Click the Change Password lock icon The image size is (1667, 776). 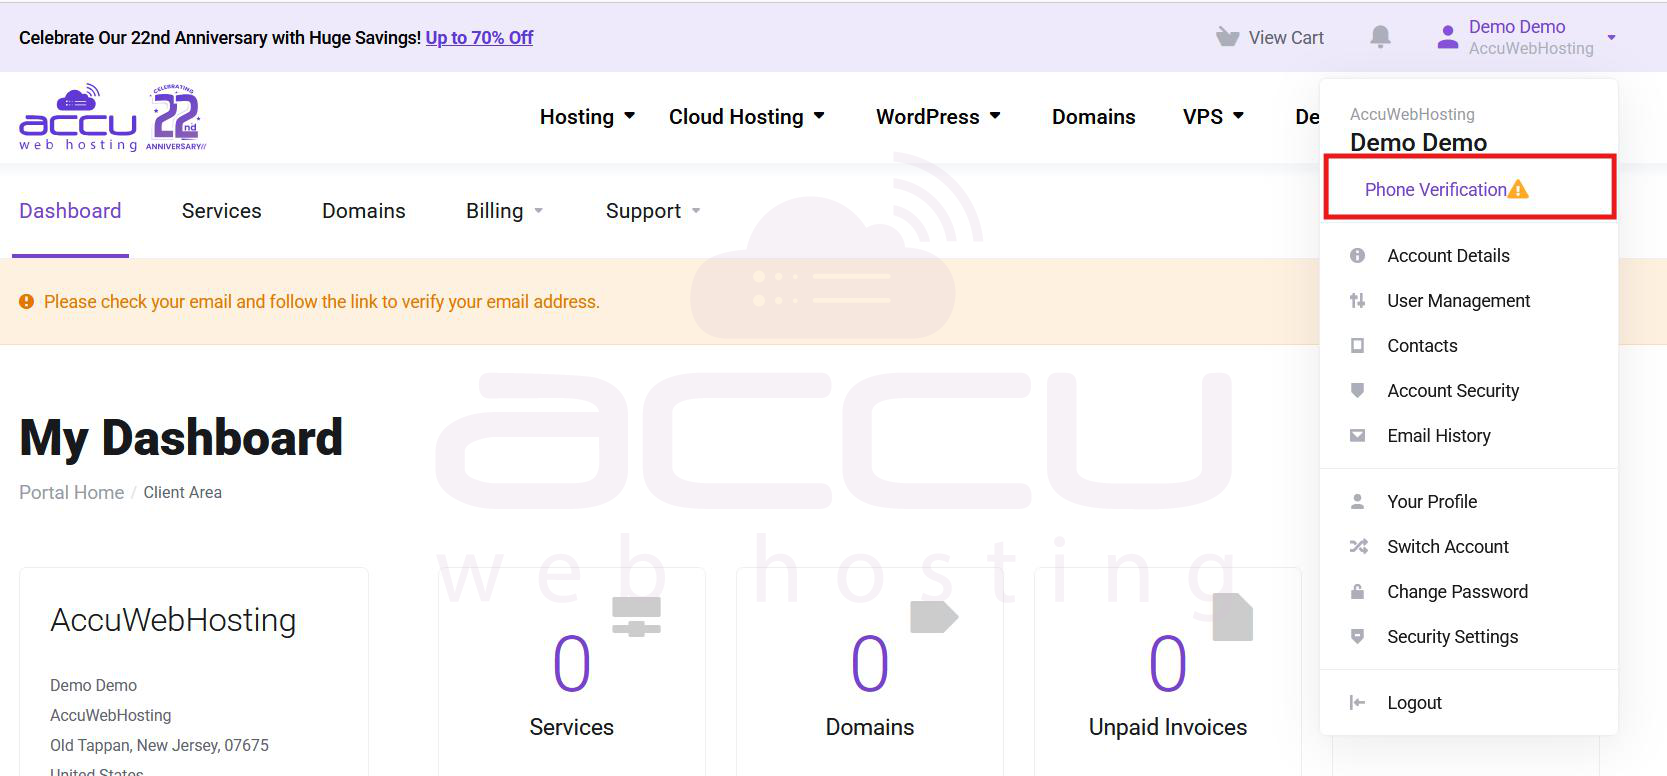[1357, 592]
